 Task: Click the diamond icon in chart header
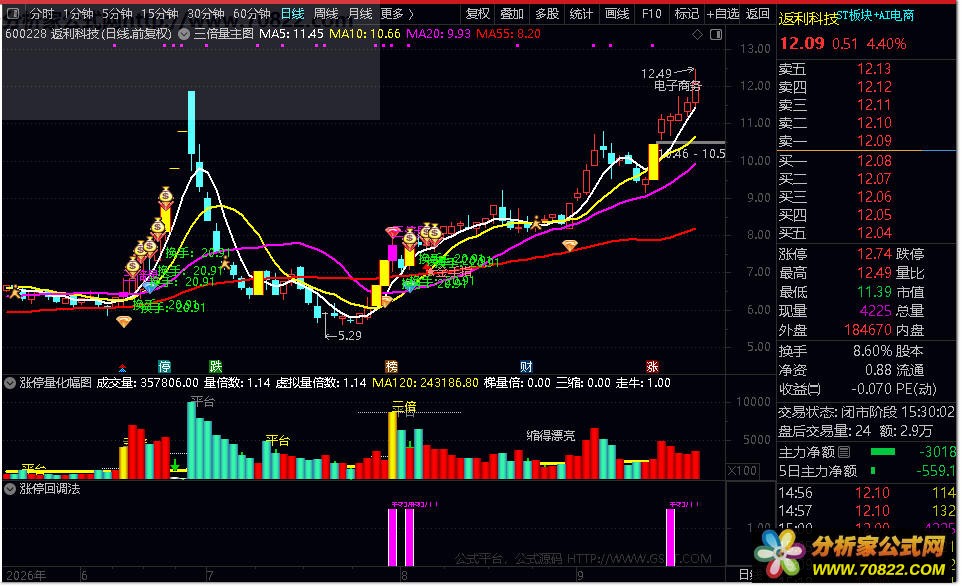[698, 34]
